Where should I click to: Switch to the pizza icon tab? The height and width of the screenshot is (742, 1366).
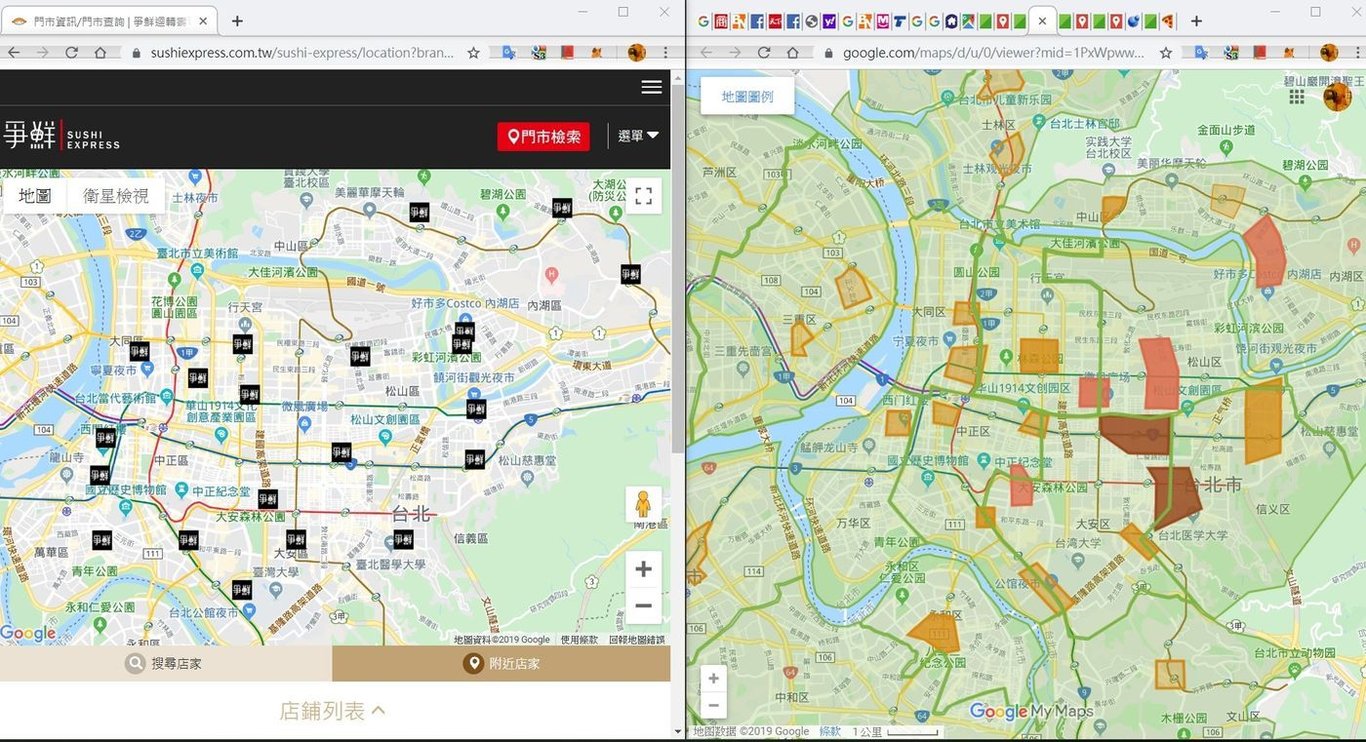[1167, 21]
